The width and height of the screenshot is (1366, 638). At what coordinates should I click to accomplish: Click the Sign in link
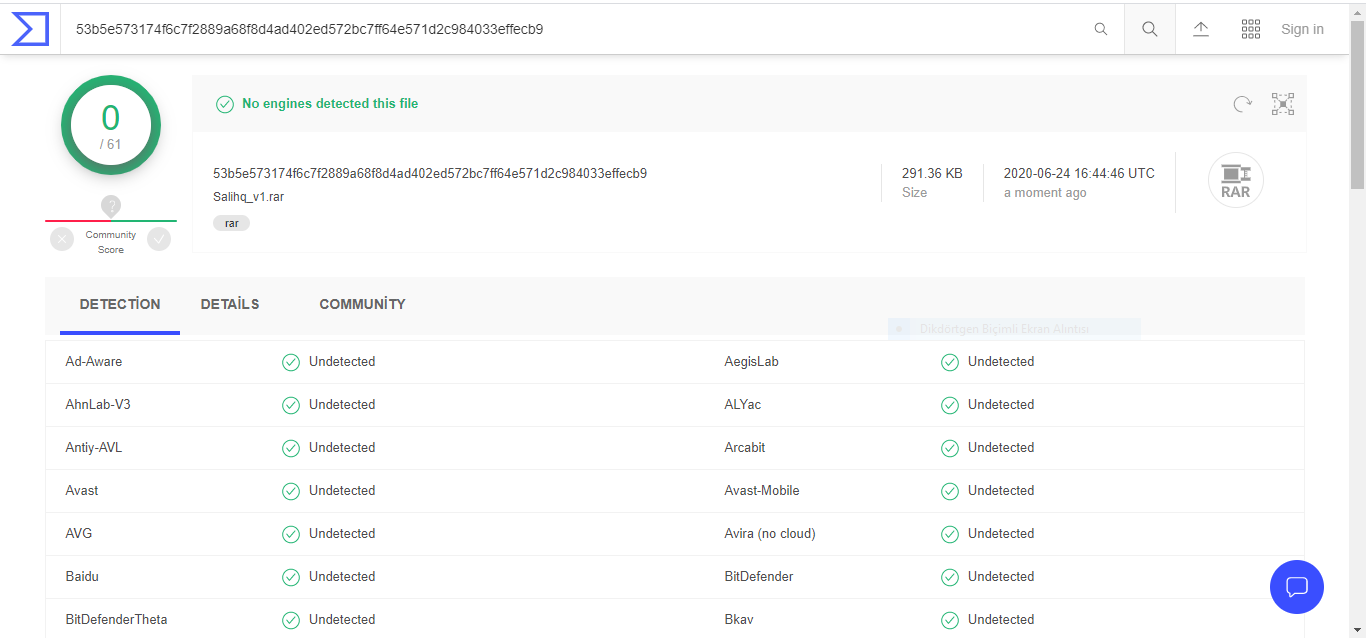tap(1302, 29)
